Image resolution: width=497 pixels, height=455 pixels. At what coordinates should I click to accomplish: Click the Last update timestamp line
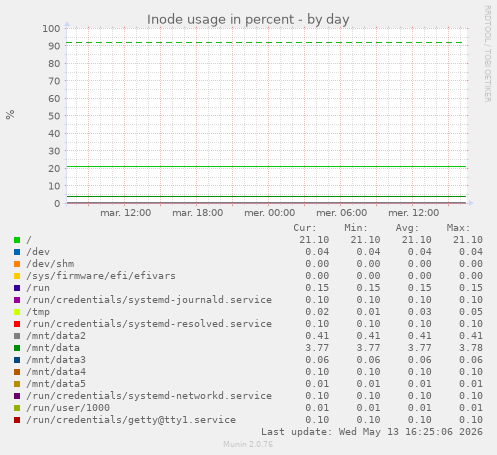[372, 432]
